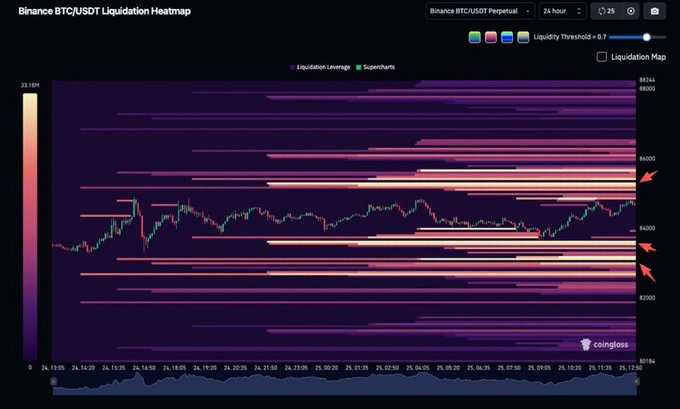Click the Binance BTC/USDT Liquidation Heatmap title
Screen dimensions: 680x409
(x=105, y=11)
